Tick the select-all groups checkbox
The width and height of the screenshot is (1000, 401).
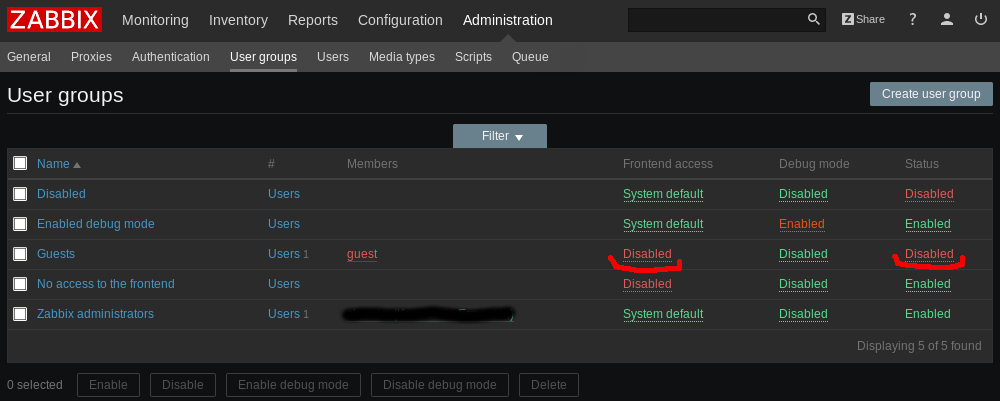[x=20, y=163]
